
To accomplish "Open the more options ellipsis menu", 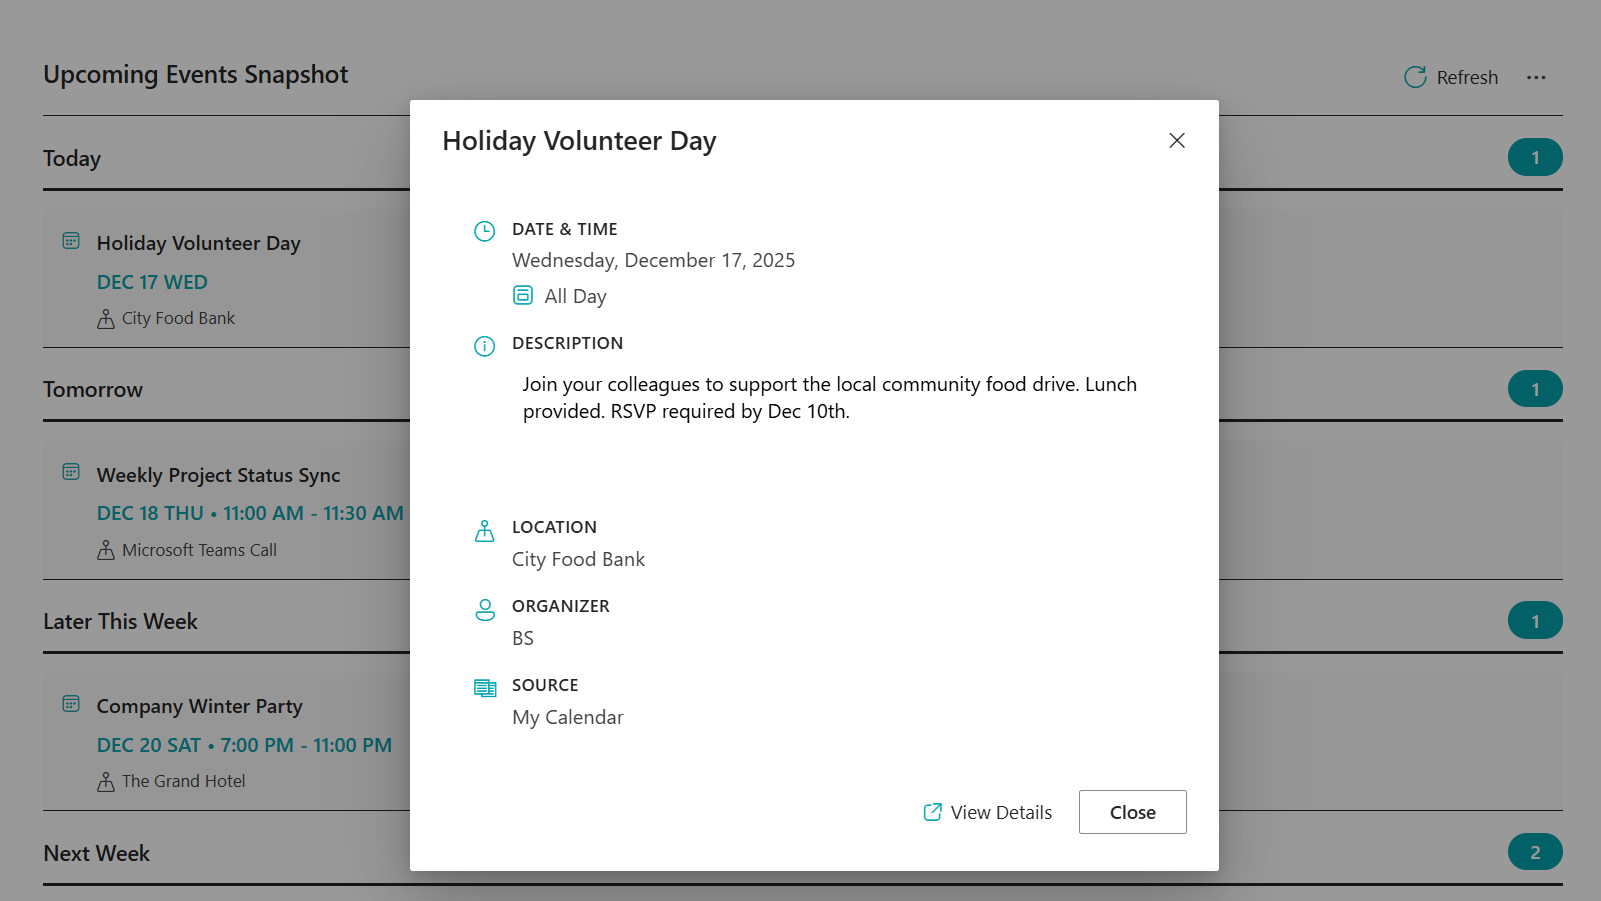I will coord(1536,77).
